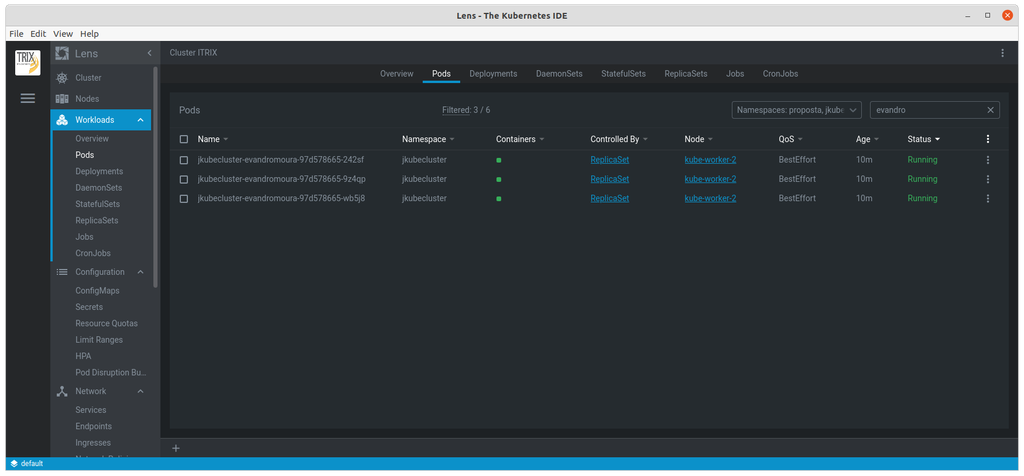Open Ingresses under Network

[x=93, y=443]
